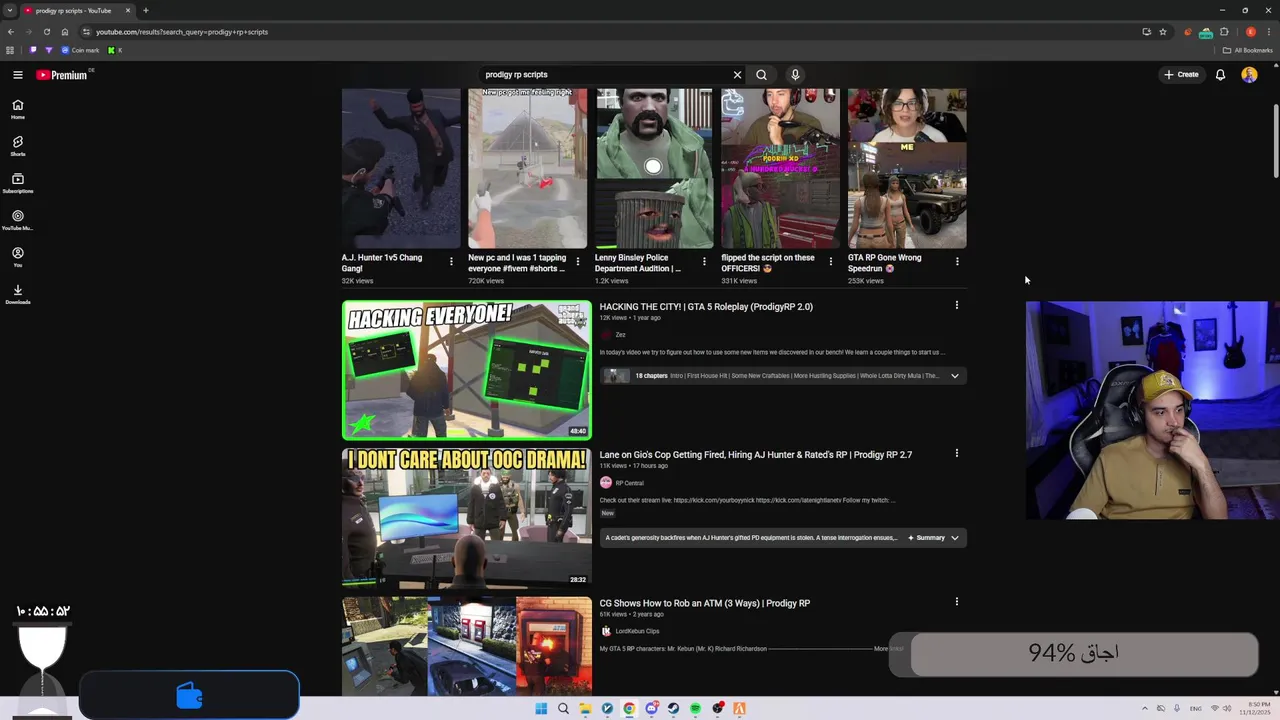Open options for GTA RP Gone Wrong short
The image size is (1280, 720).
pyautogui.click(x=957, y=262)
